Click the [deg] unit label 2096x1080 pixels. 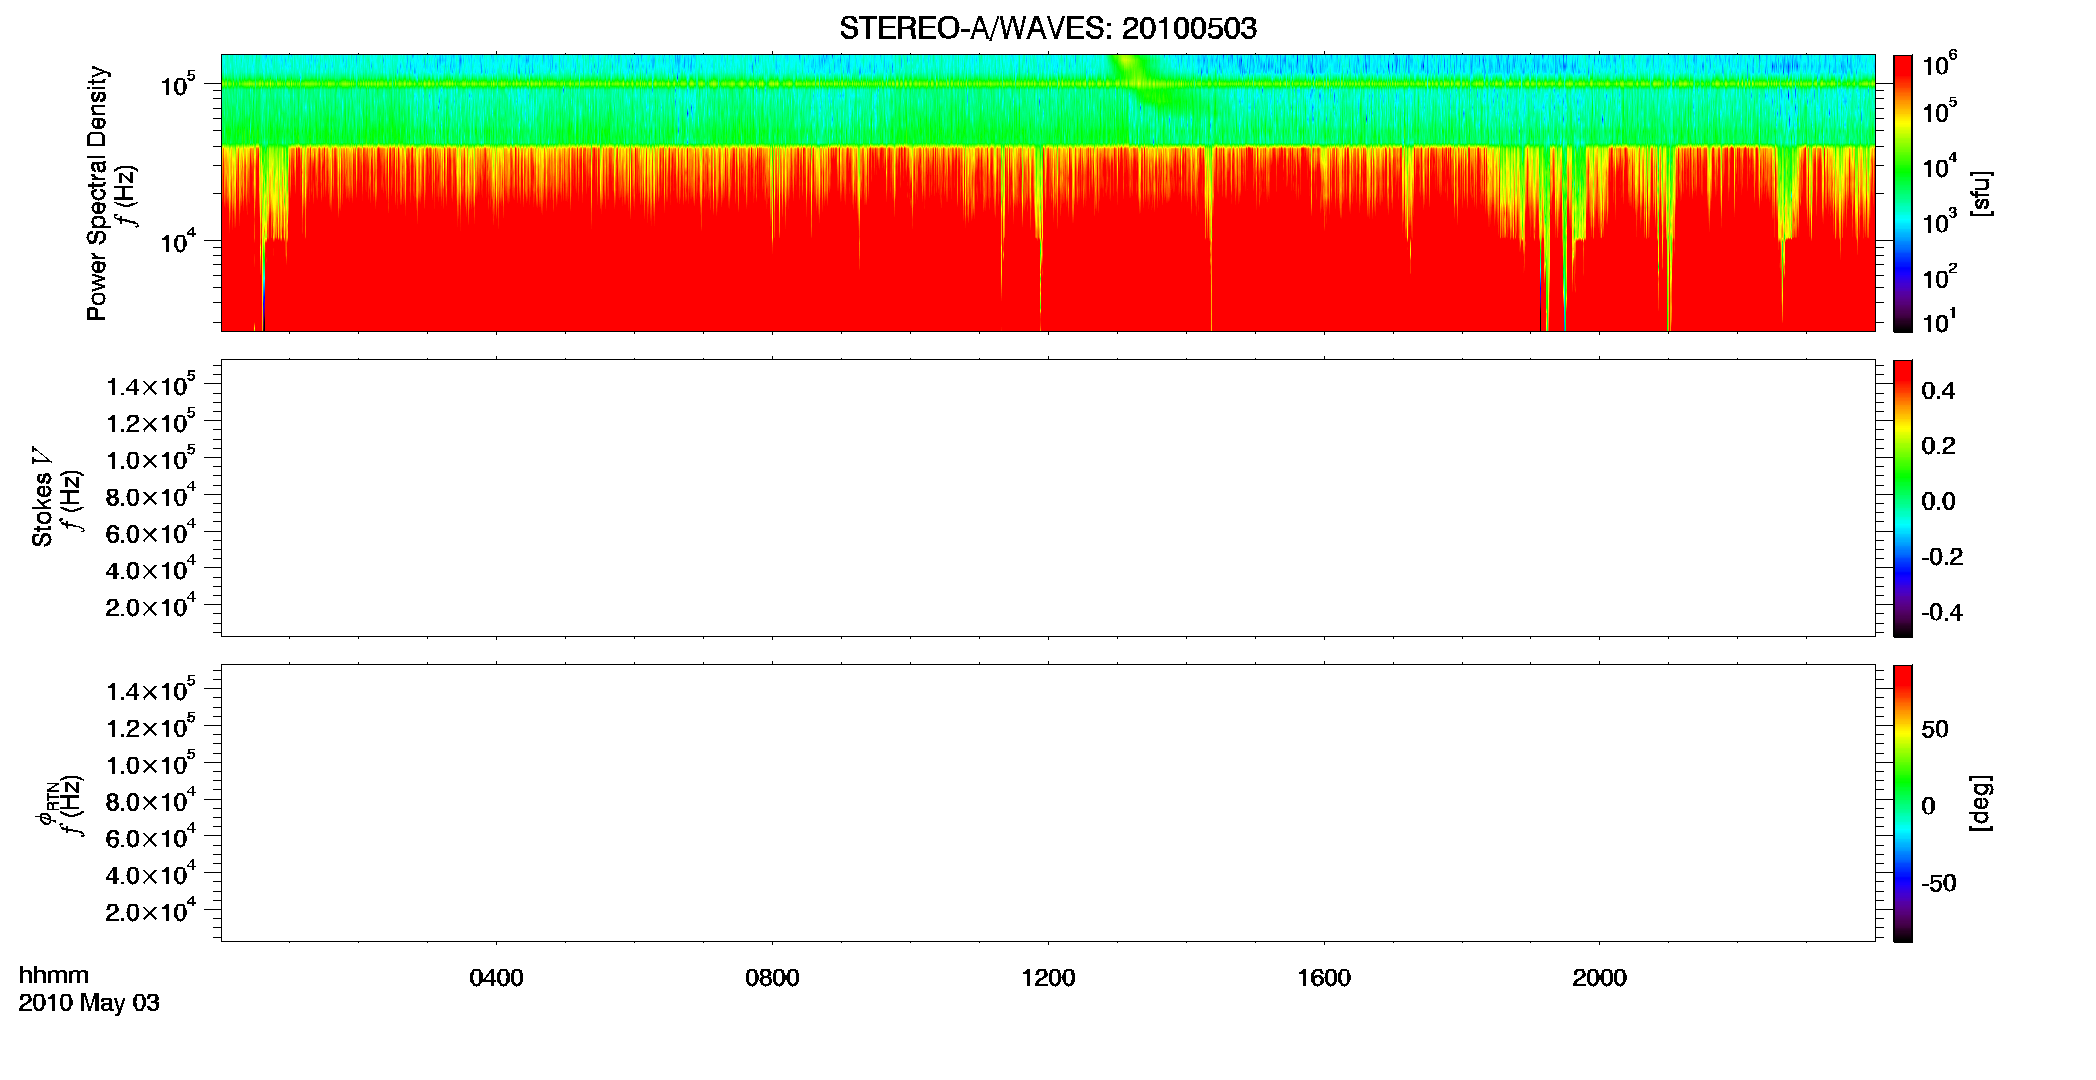point(1979,802)
